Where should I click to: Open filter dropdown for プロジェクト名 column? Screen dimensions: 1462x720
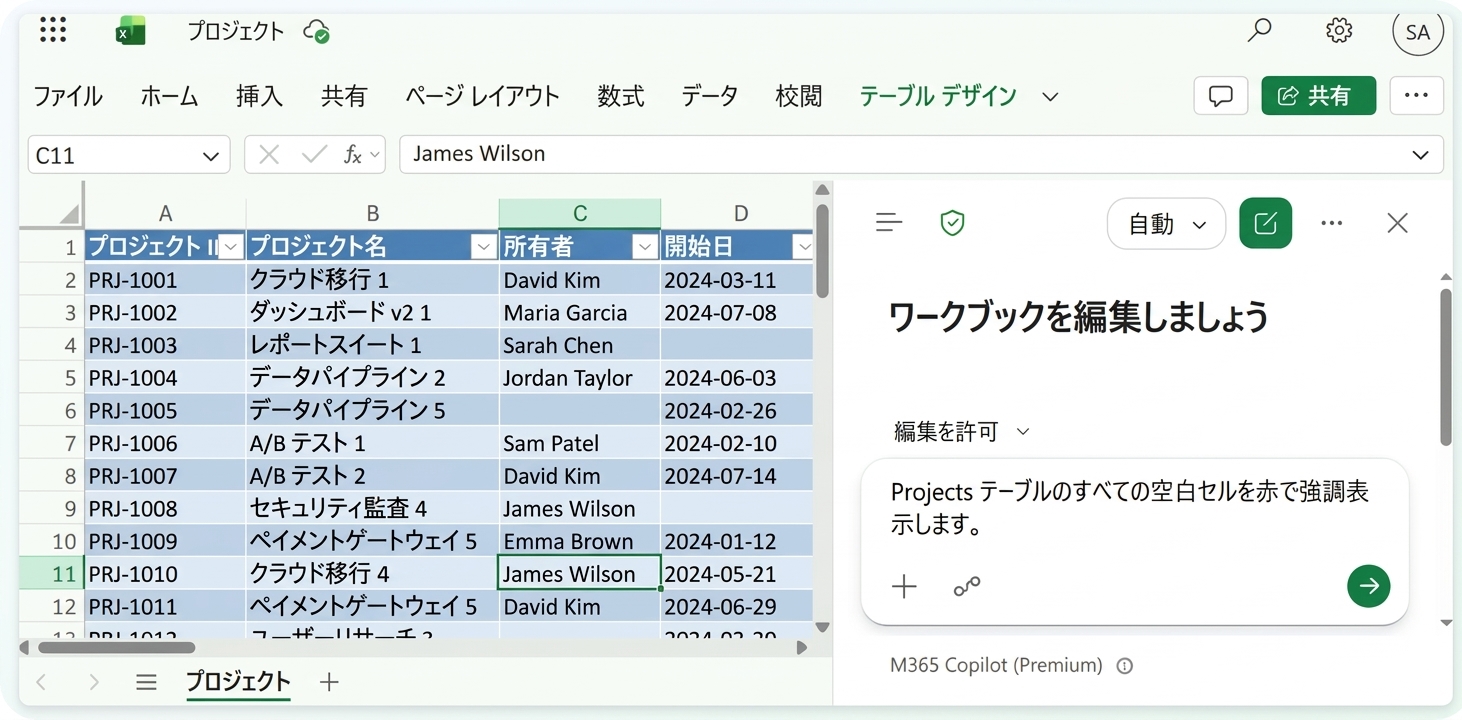[x=483, y=246]
